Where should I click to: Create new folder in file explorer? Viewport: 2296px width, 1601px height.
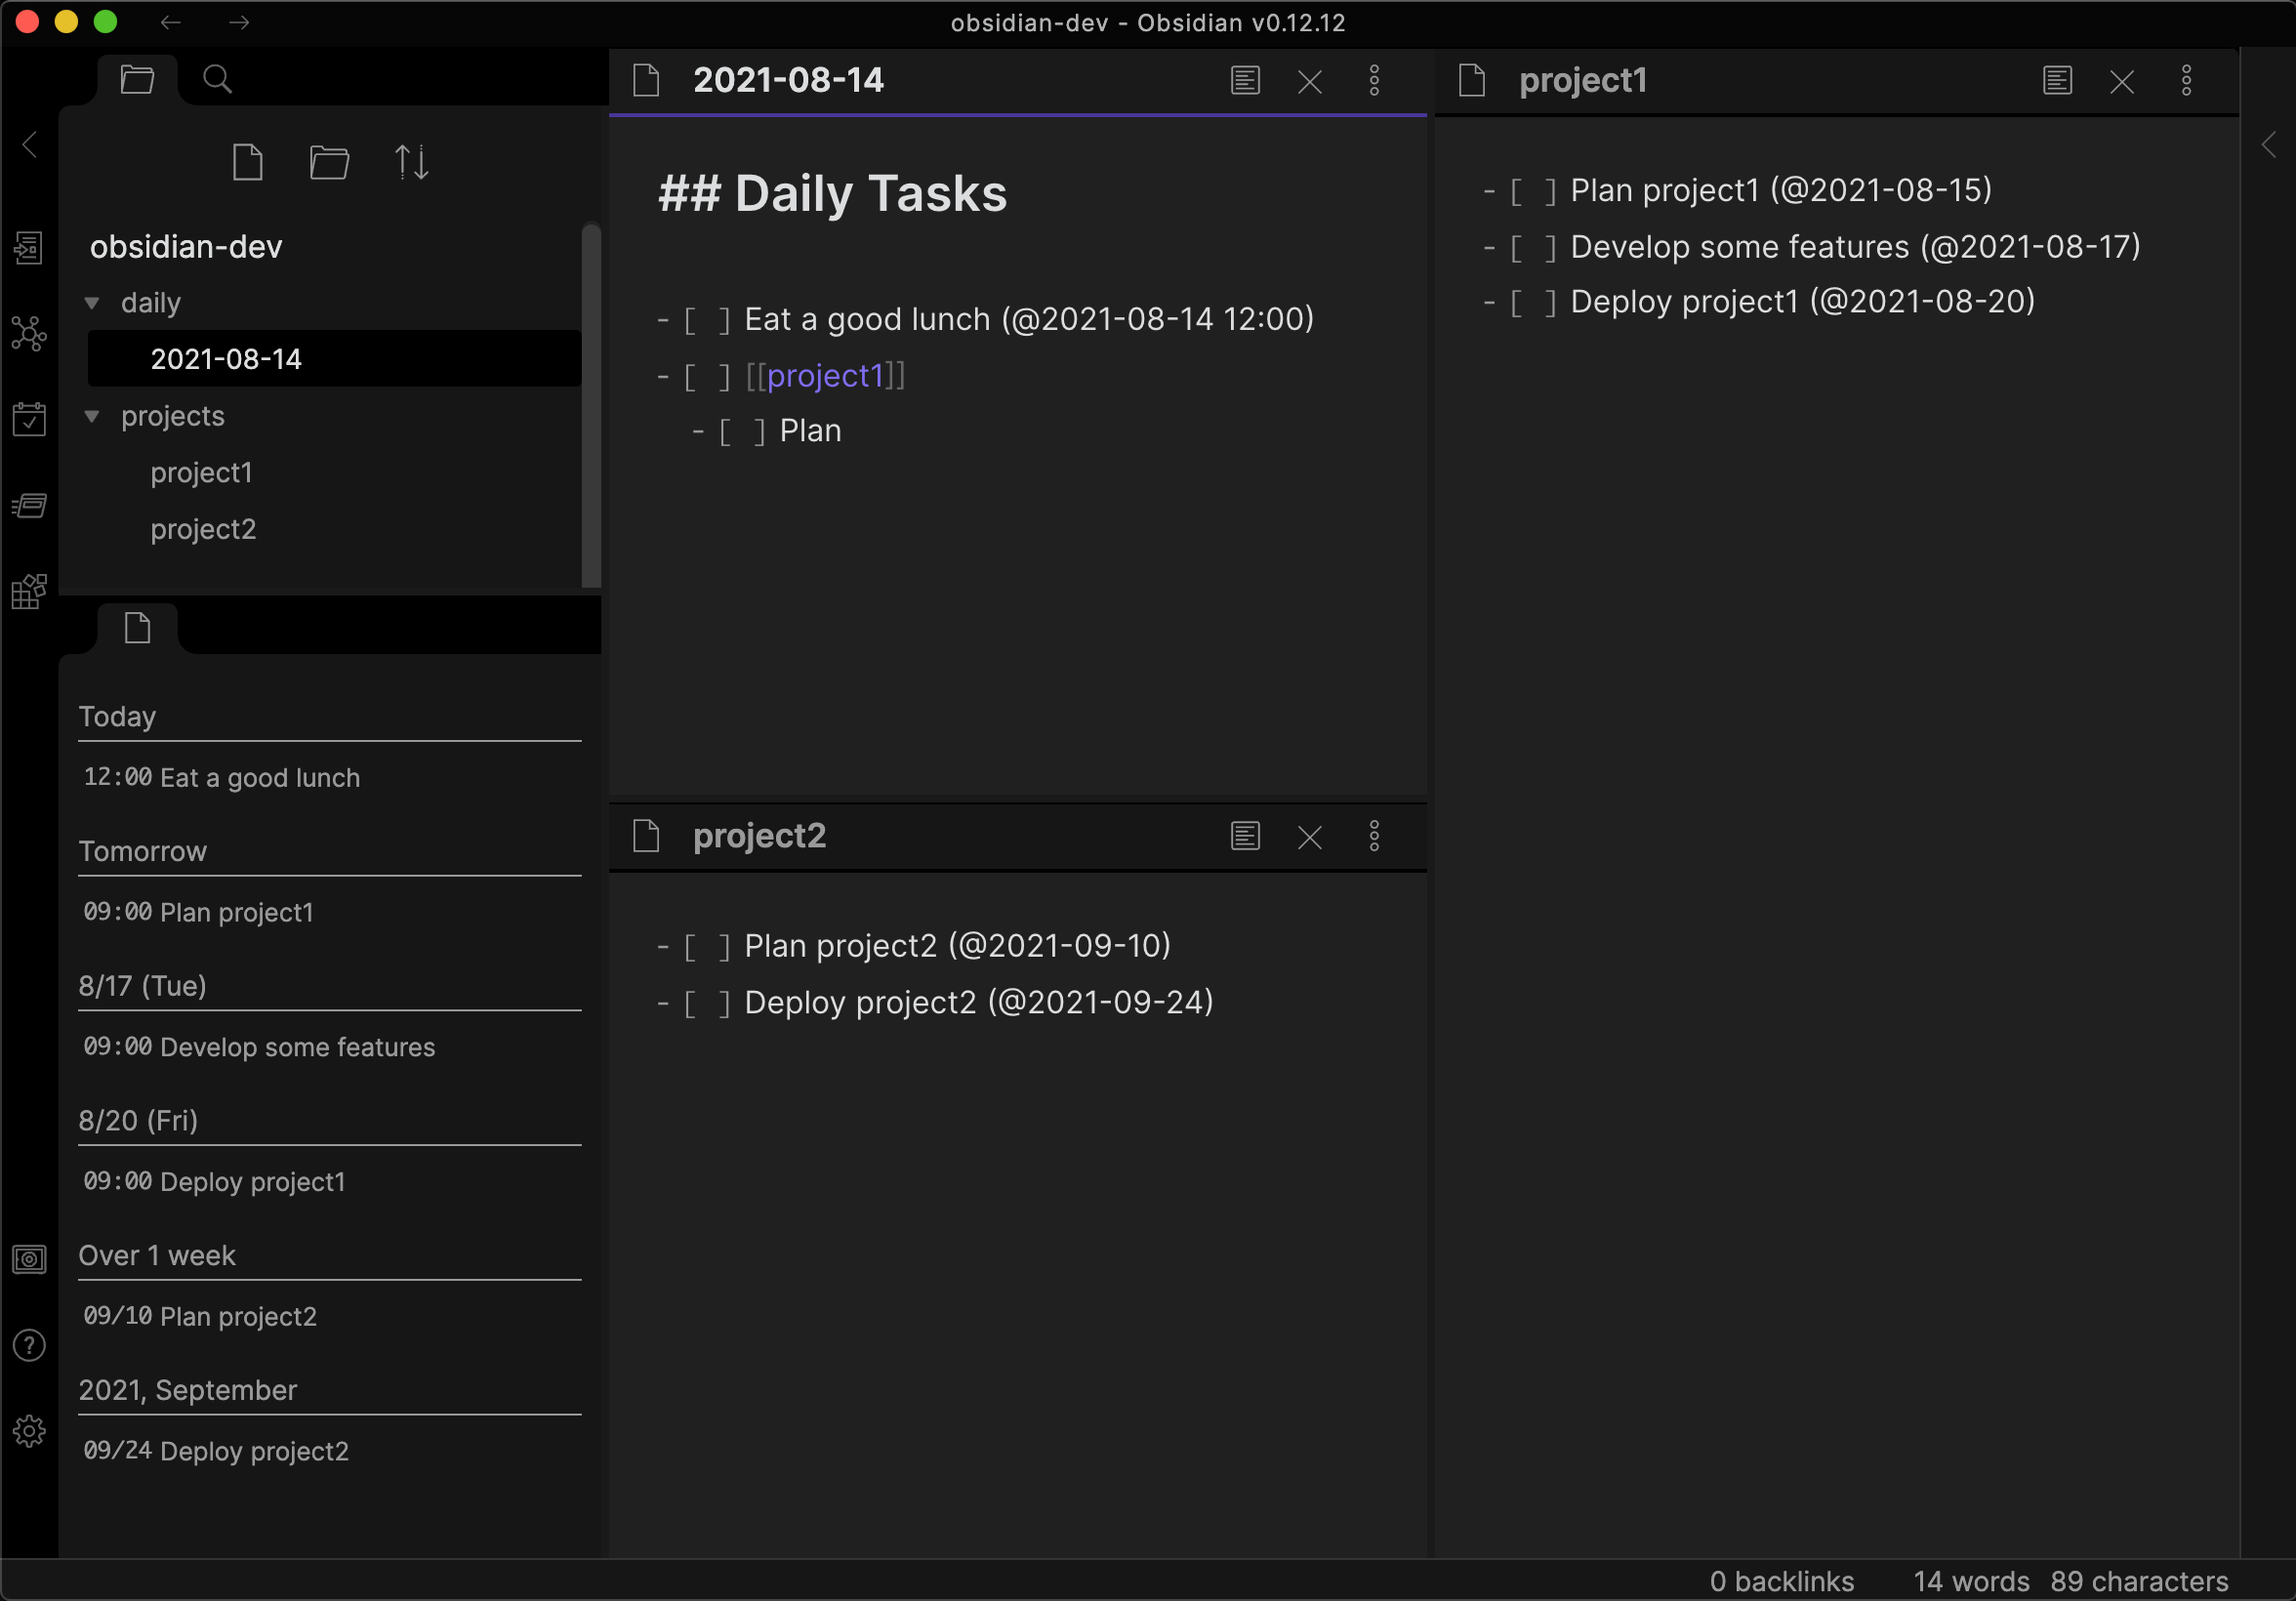coord(329,162)
